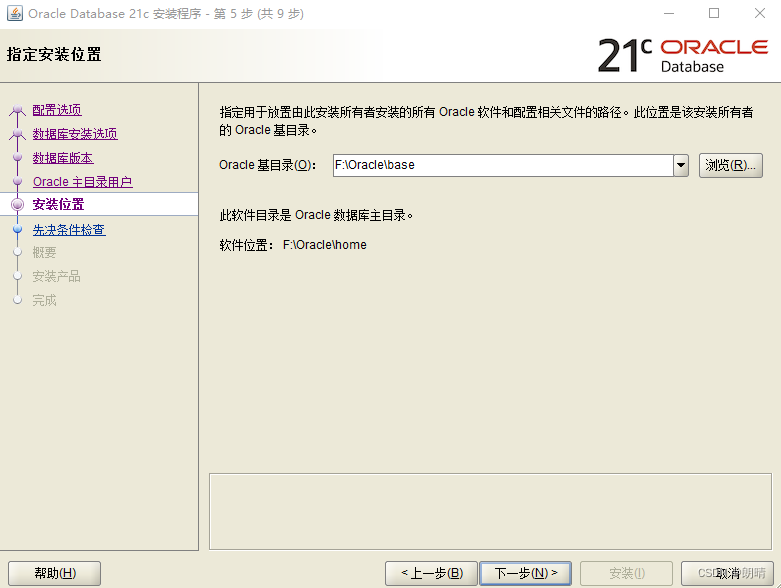781x588 pixels.
Task: Click the Oracle 基目录 path input field
Action: click(503, 165)
